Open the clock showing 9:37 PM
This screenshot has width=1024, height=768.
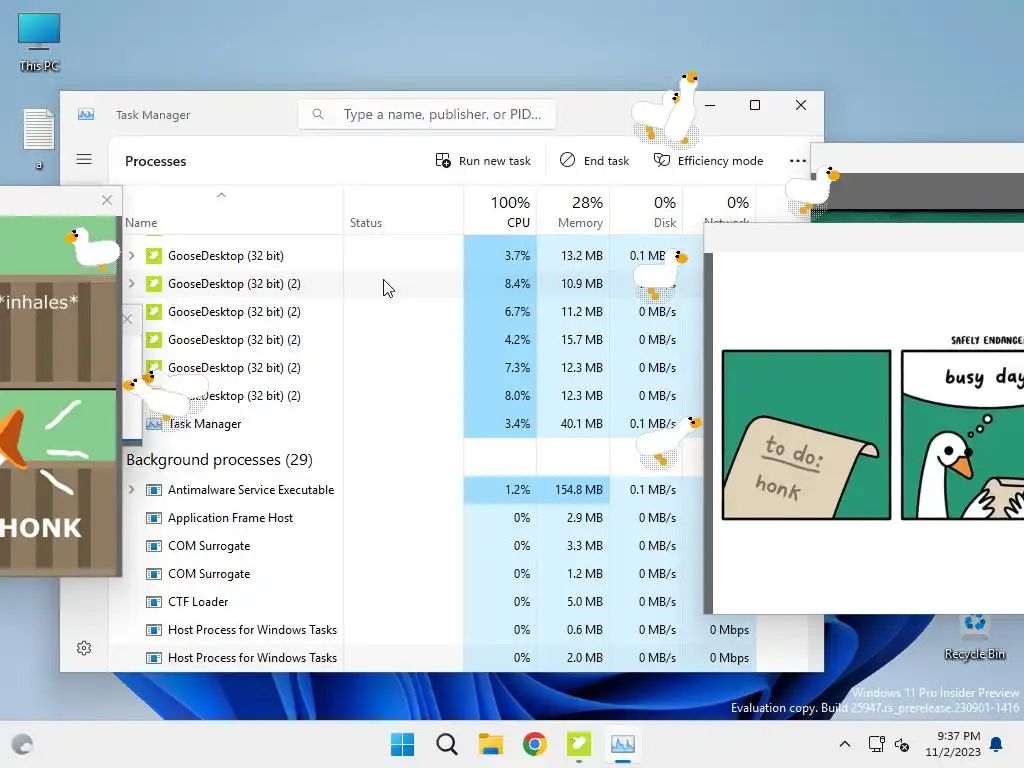pos(953,744)
